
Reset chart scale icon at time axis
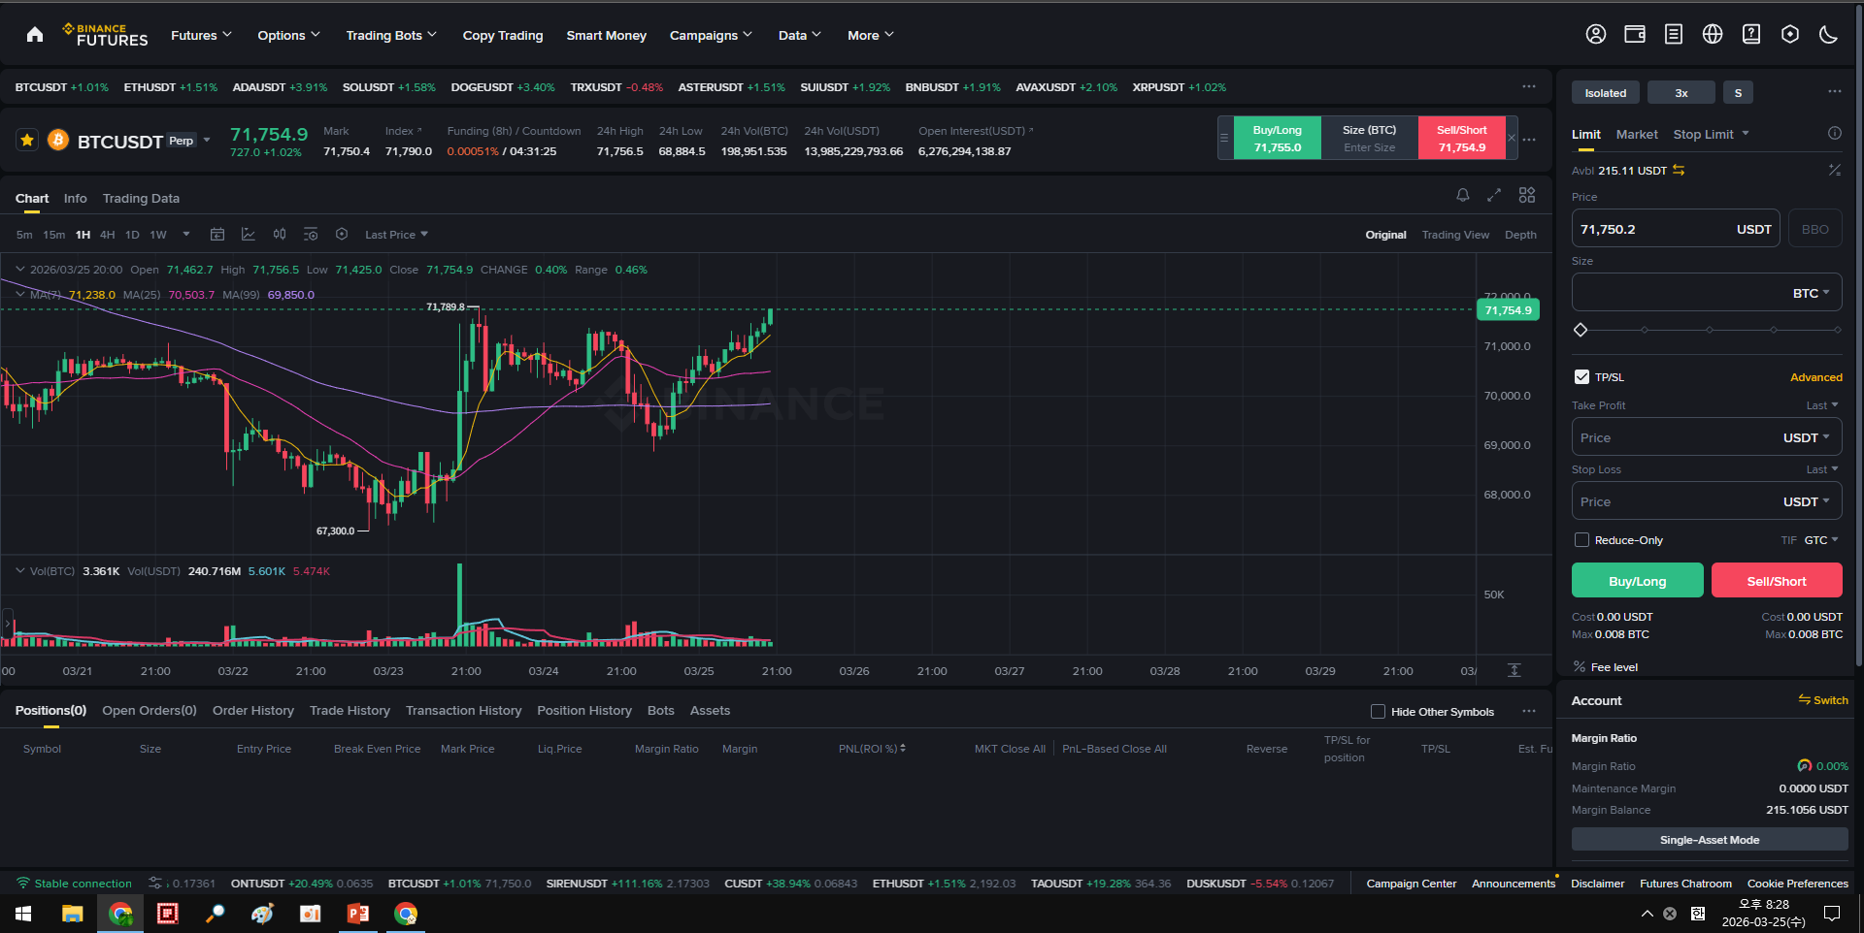[x=1514, y=670]
